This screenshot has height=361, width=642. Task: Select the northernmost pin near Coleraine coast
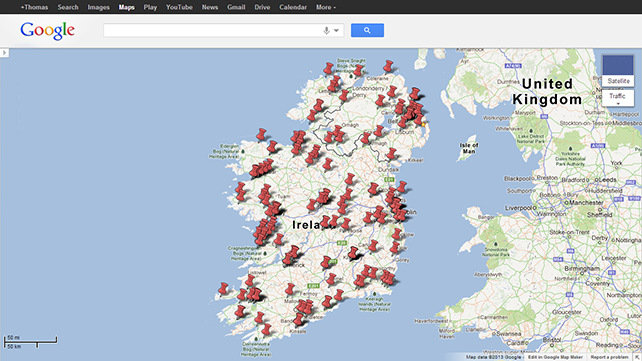[x=388, y=66]
